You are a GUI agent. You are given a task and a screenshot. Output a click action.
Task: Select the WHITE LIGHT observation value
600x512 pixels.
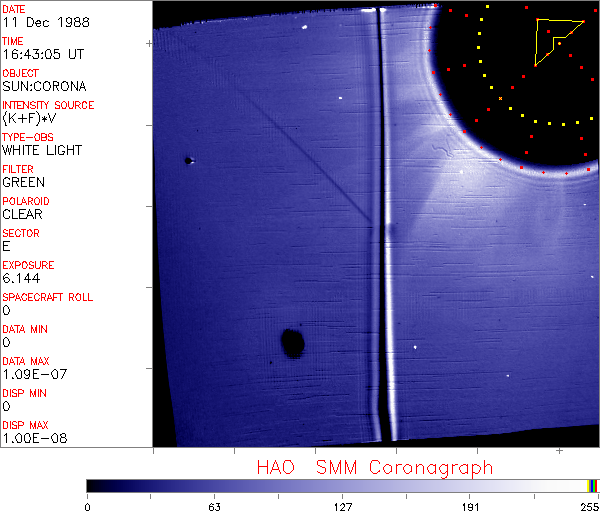[x=42, y=150]
